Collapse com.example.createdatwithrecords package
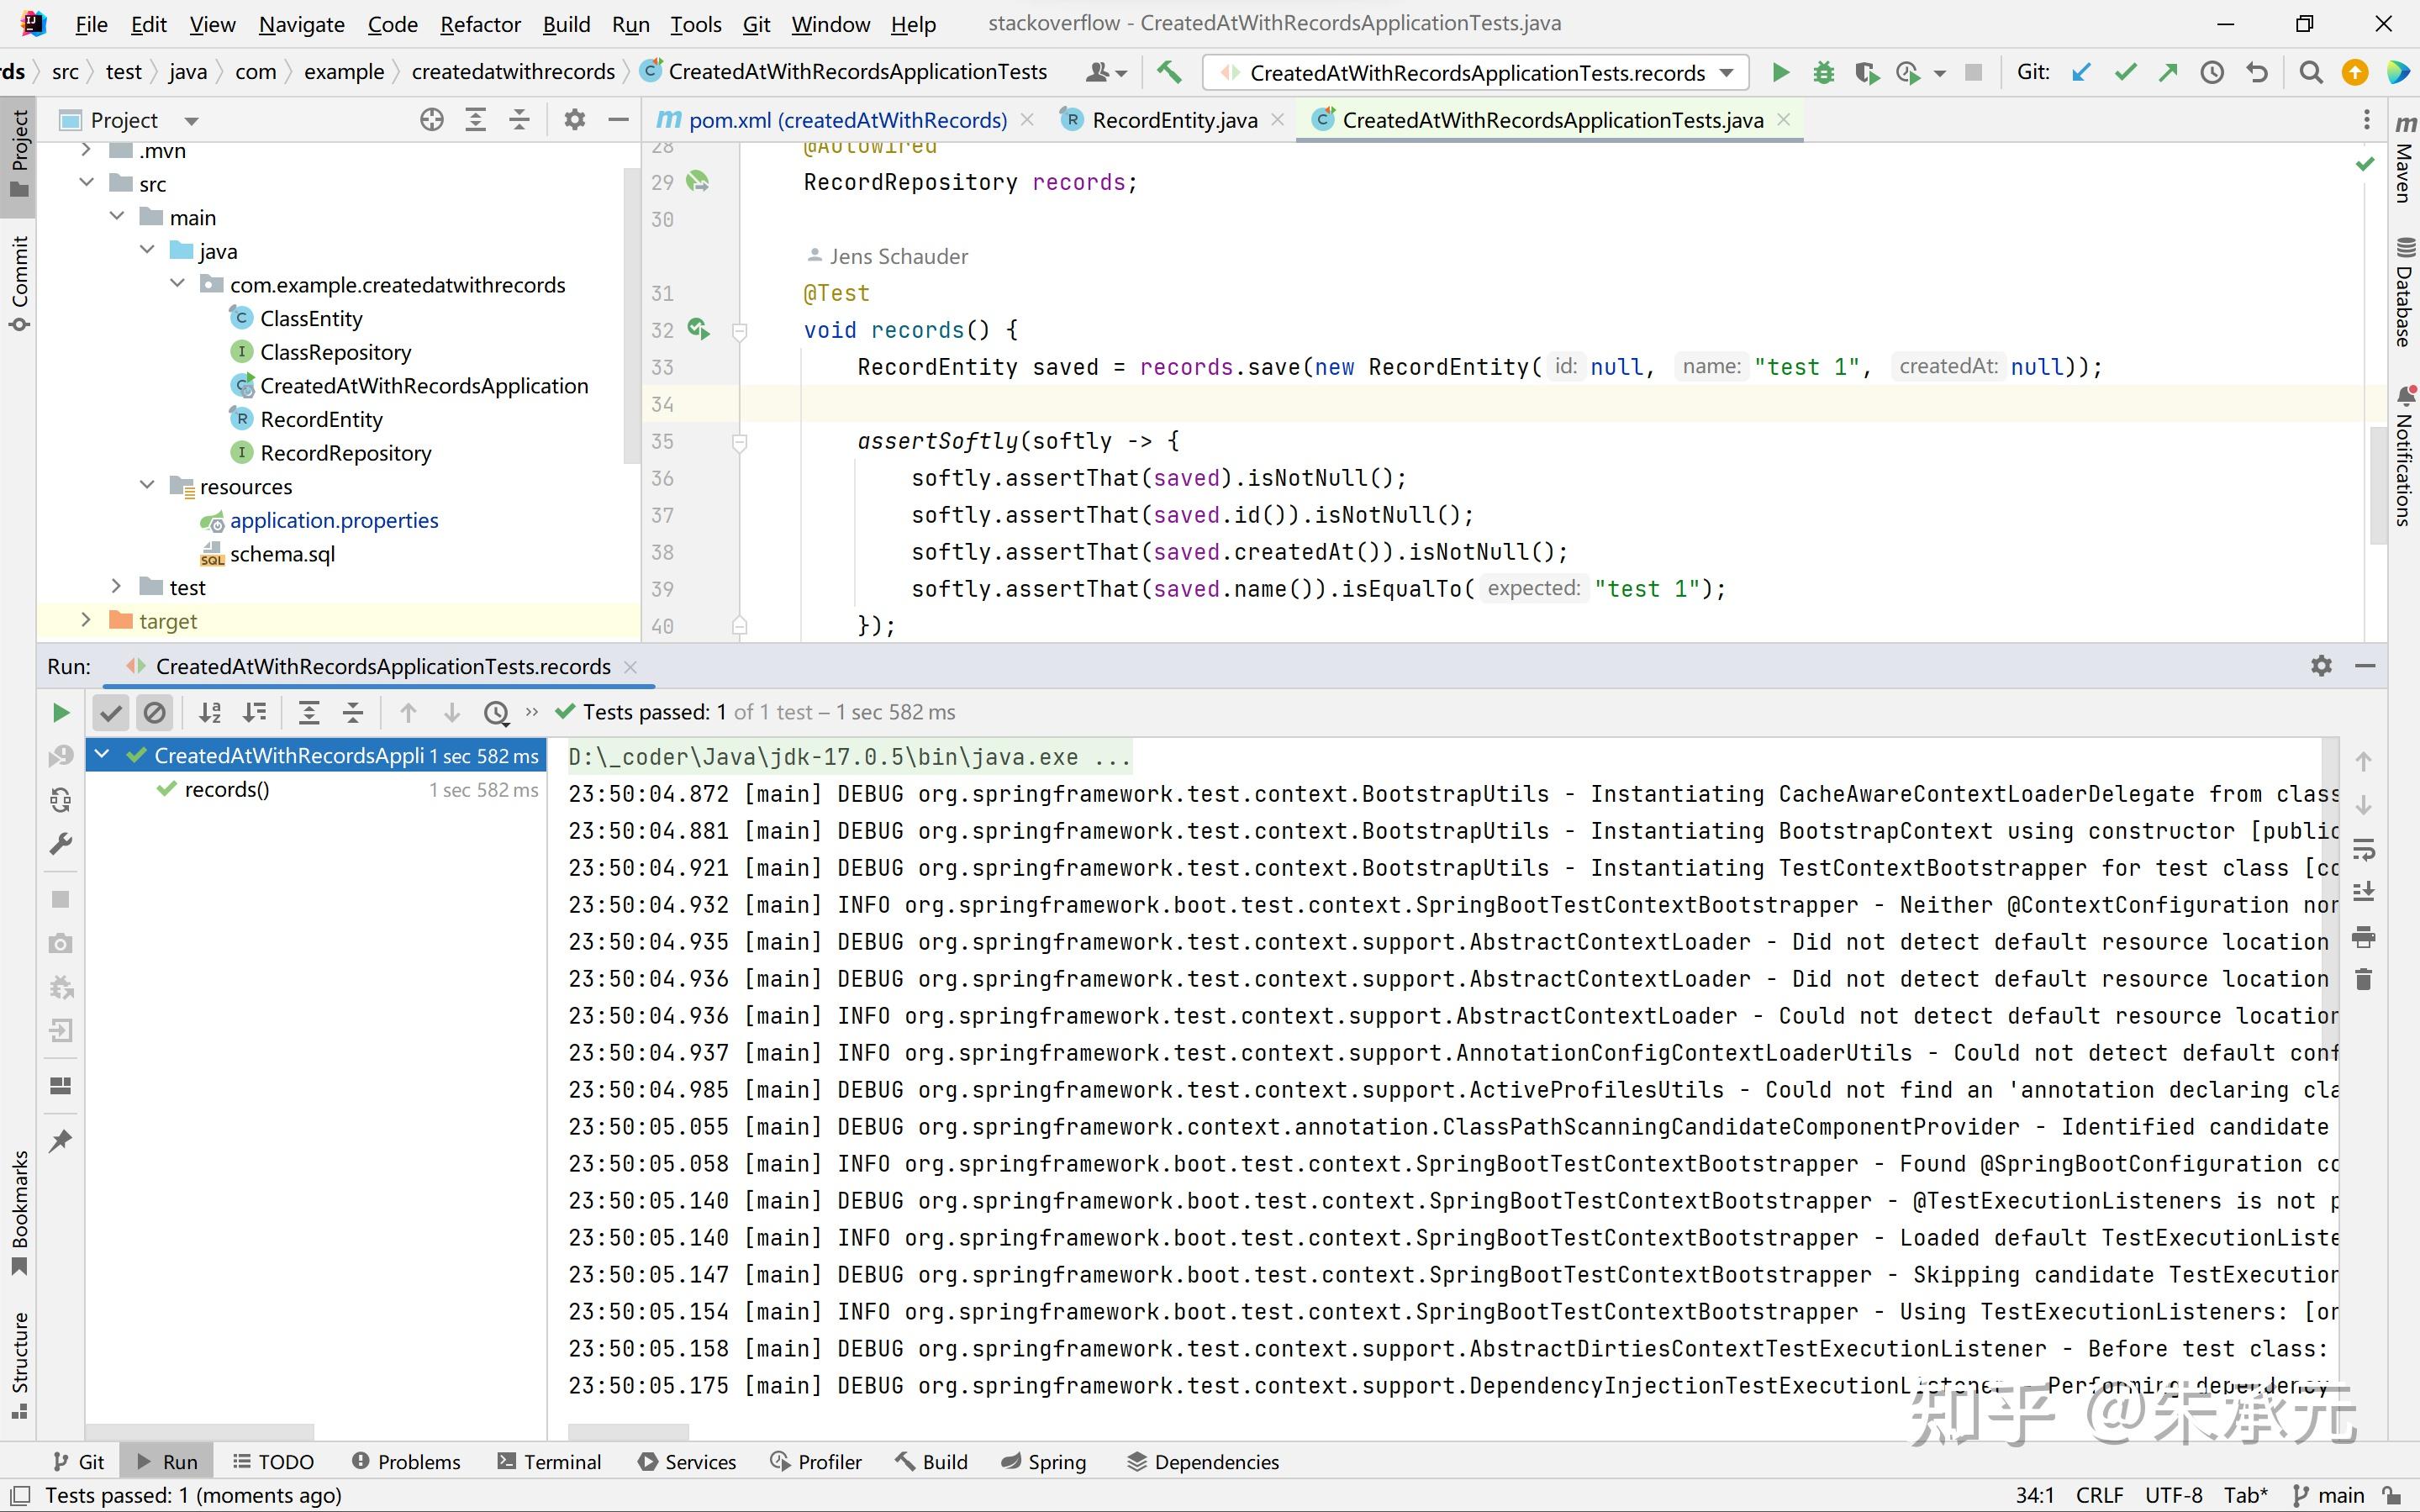Screen dimensions: 2420x1512 (177, 284)
